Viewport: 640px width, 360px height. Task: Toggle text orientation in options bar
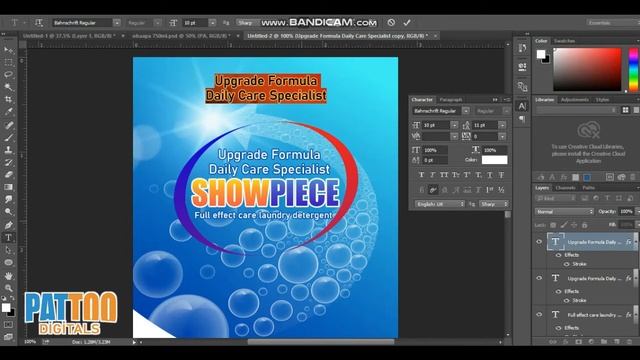(39, 23)
